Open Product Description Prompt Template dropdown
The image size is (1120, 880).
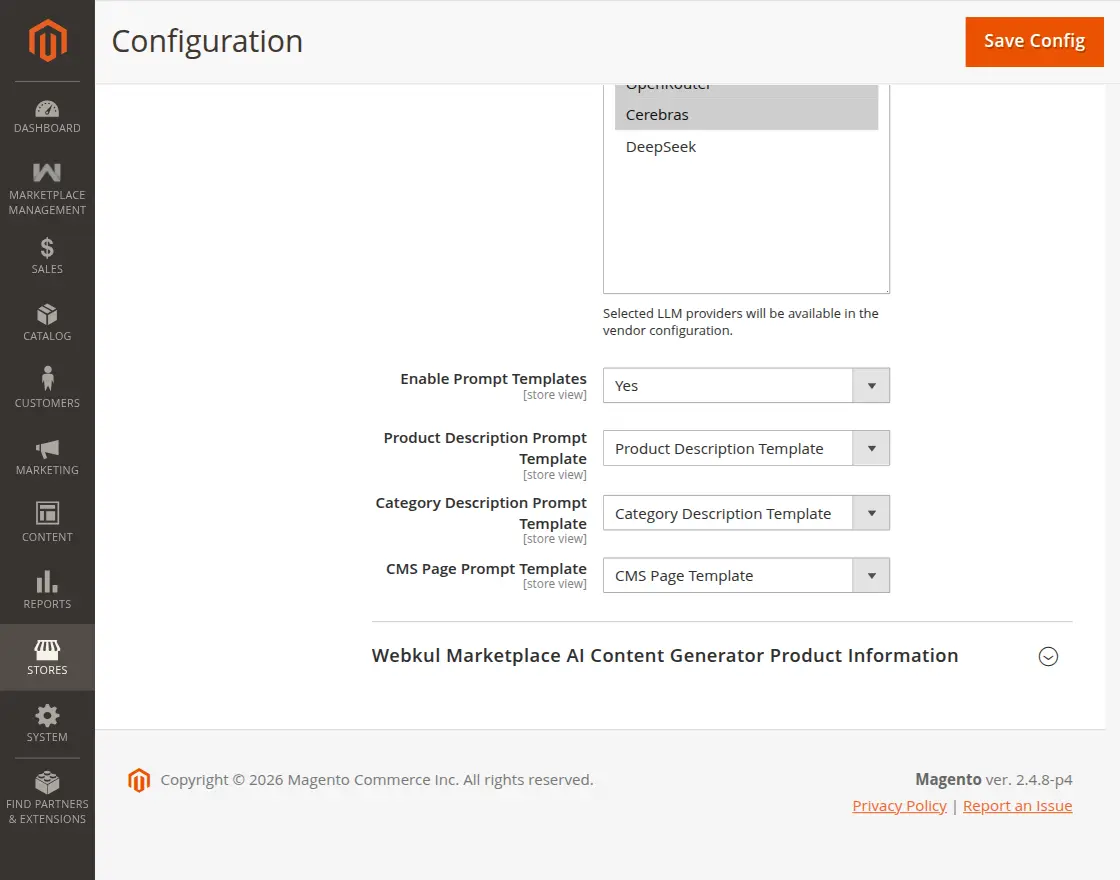(x=746, y=449)
